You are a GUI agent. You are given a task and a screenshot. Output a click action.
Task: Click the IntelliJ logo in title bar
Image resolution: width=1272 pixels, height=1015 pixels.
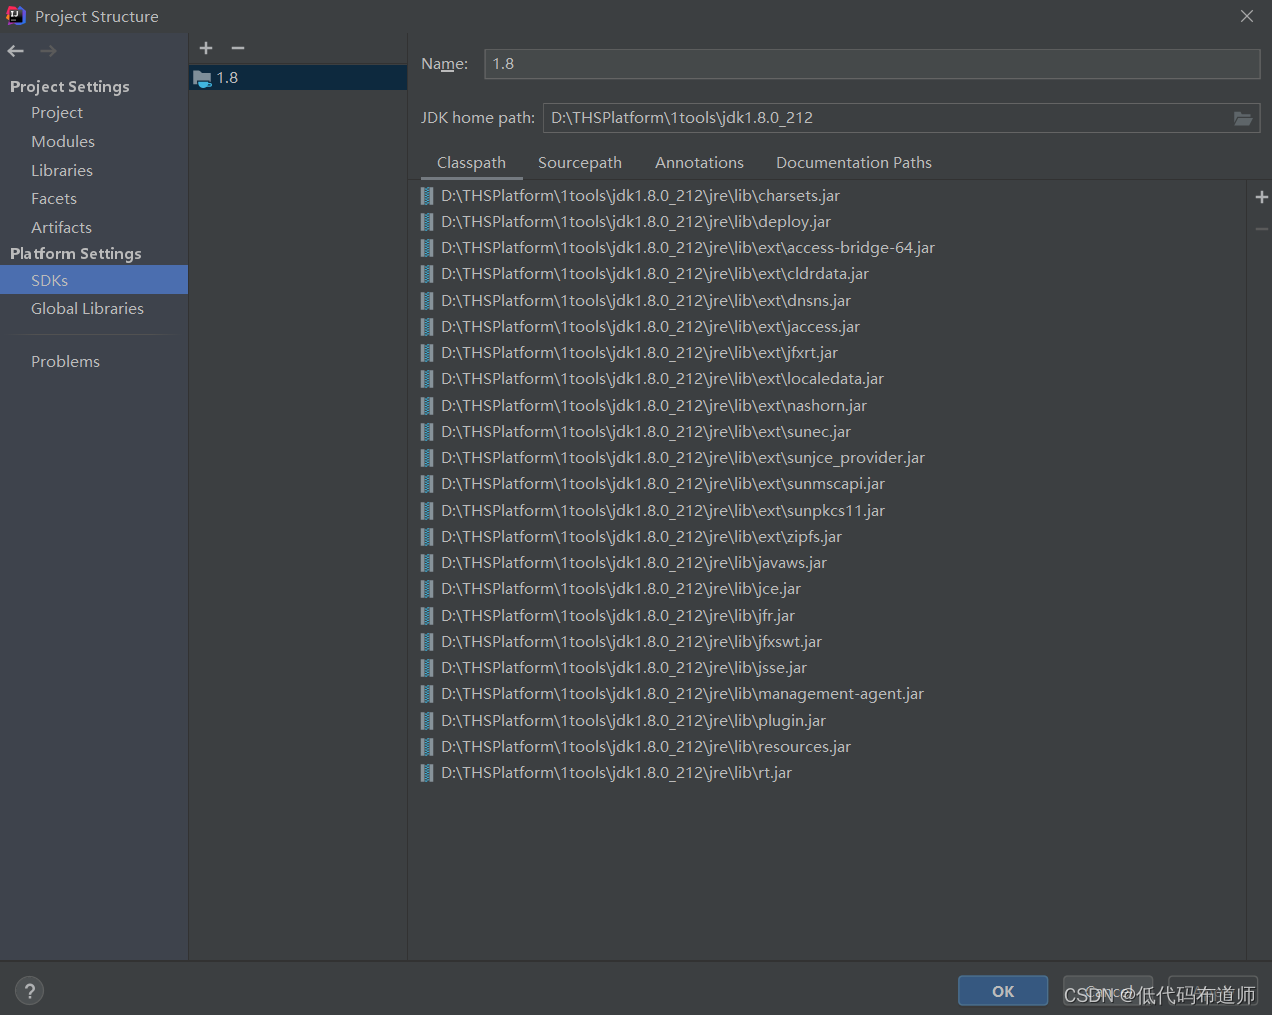click(x=16, y=16)
